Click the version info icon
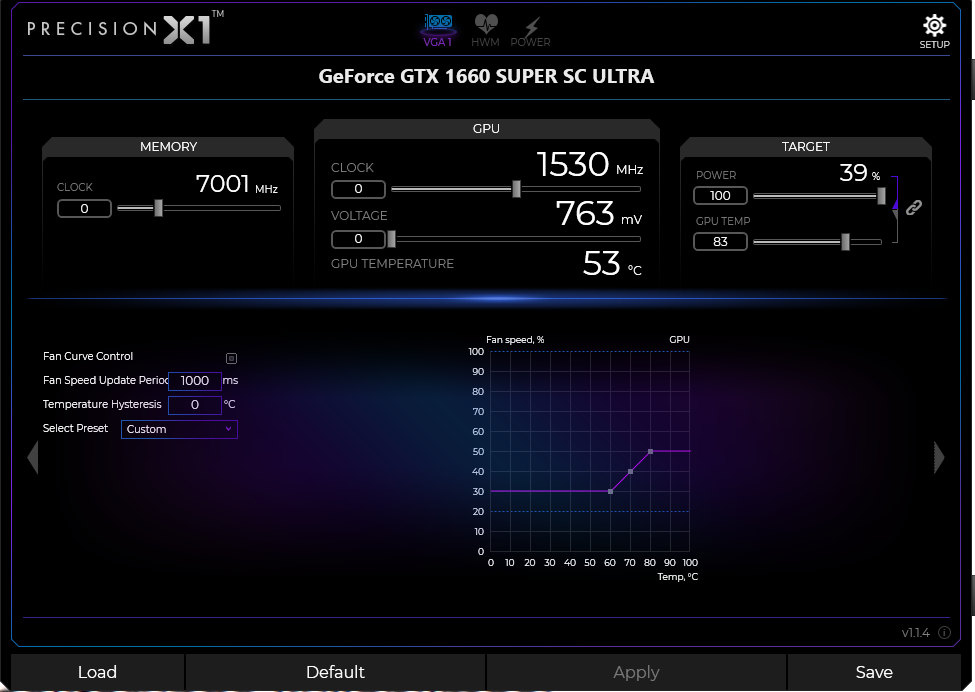The width and height of the screenshot is (975, 692). point(945,633)
